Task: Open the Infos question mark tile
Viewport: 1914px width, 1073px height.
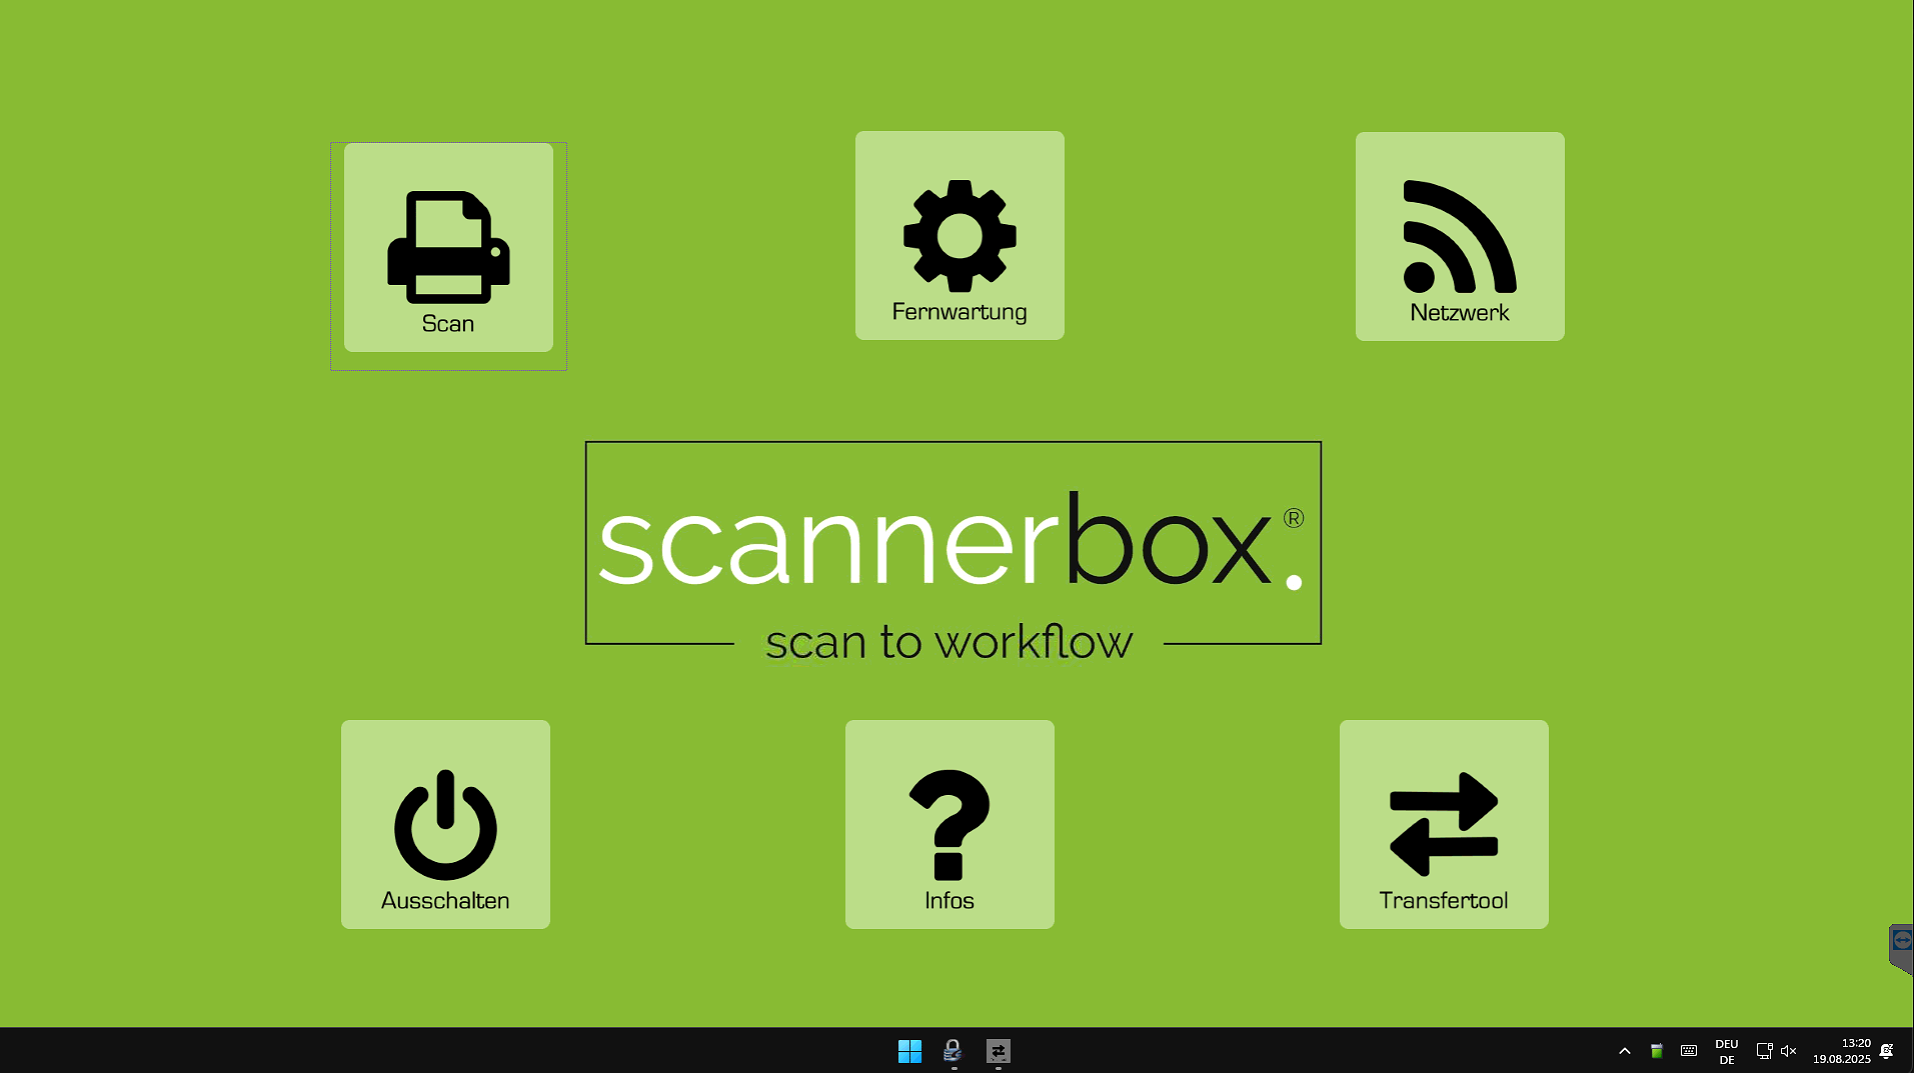Action: (x=949, y=824)
